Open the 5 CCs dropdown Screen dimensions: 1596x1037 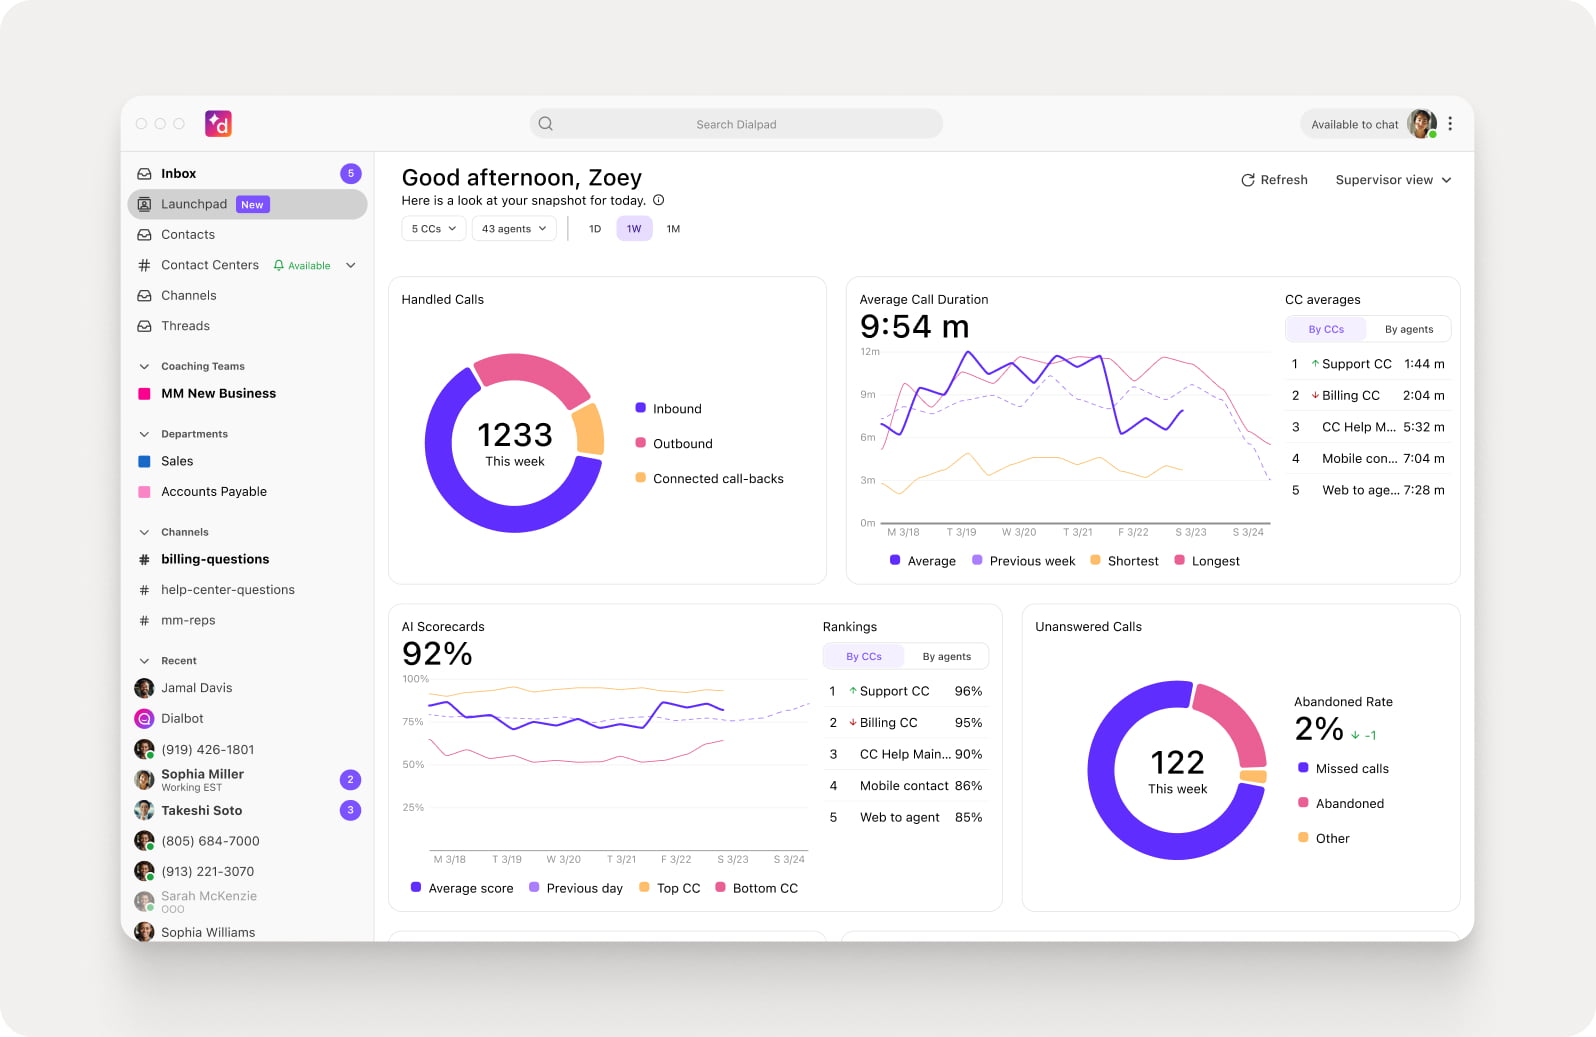pos(434,229)
